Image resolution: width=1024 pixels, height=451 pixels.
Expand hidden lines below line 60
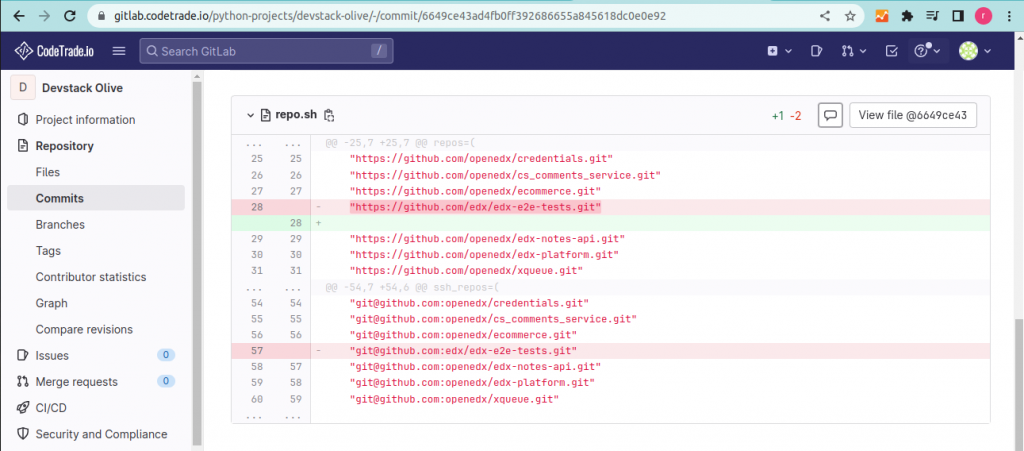[270, 416]
